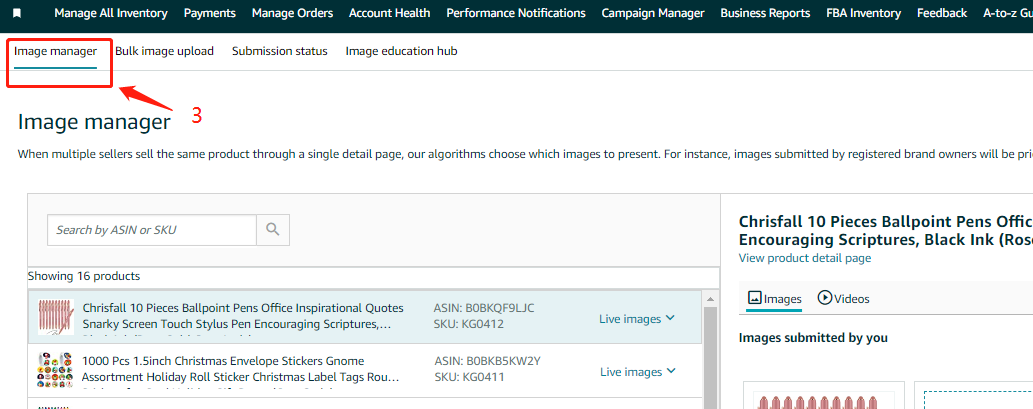Open Image education hub tab
The height and width of the screenshot is (409, 1033).
[401, 51]
